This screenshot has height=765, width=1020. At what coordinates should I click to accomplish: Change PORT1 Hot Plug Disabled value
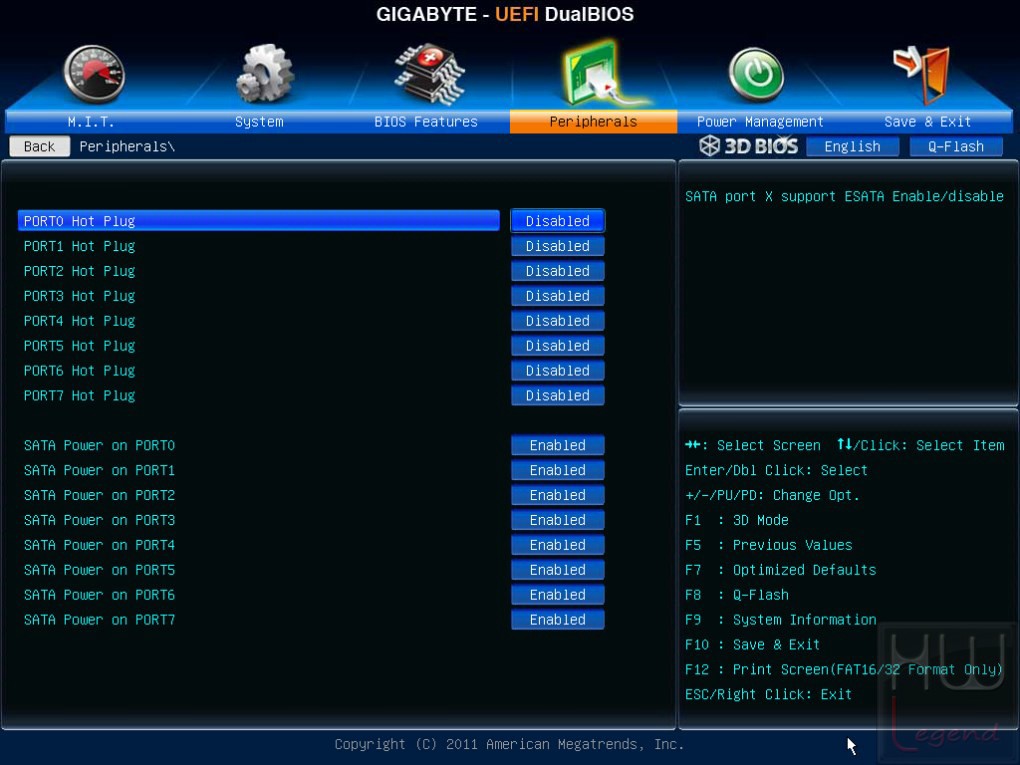point(557,246)
